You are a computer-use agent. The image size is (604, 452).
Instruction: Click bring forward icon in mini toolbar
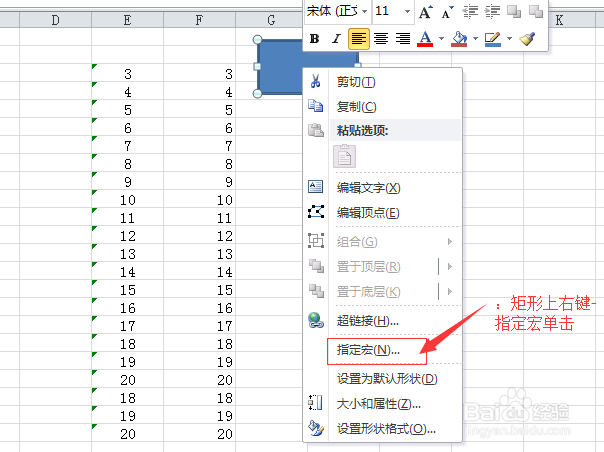coord(514,12)
